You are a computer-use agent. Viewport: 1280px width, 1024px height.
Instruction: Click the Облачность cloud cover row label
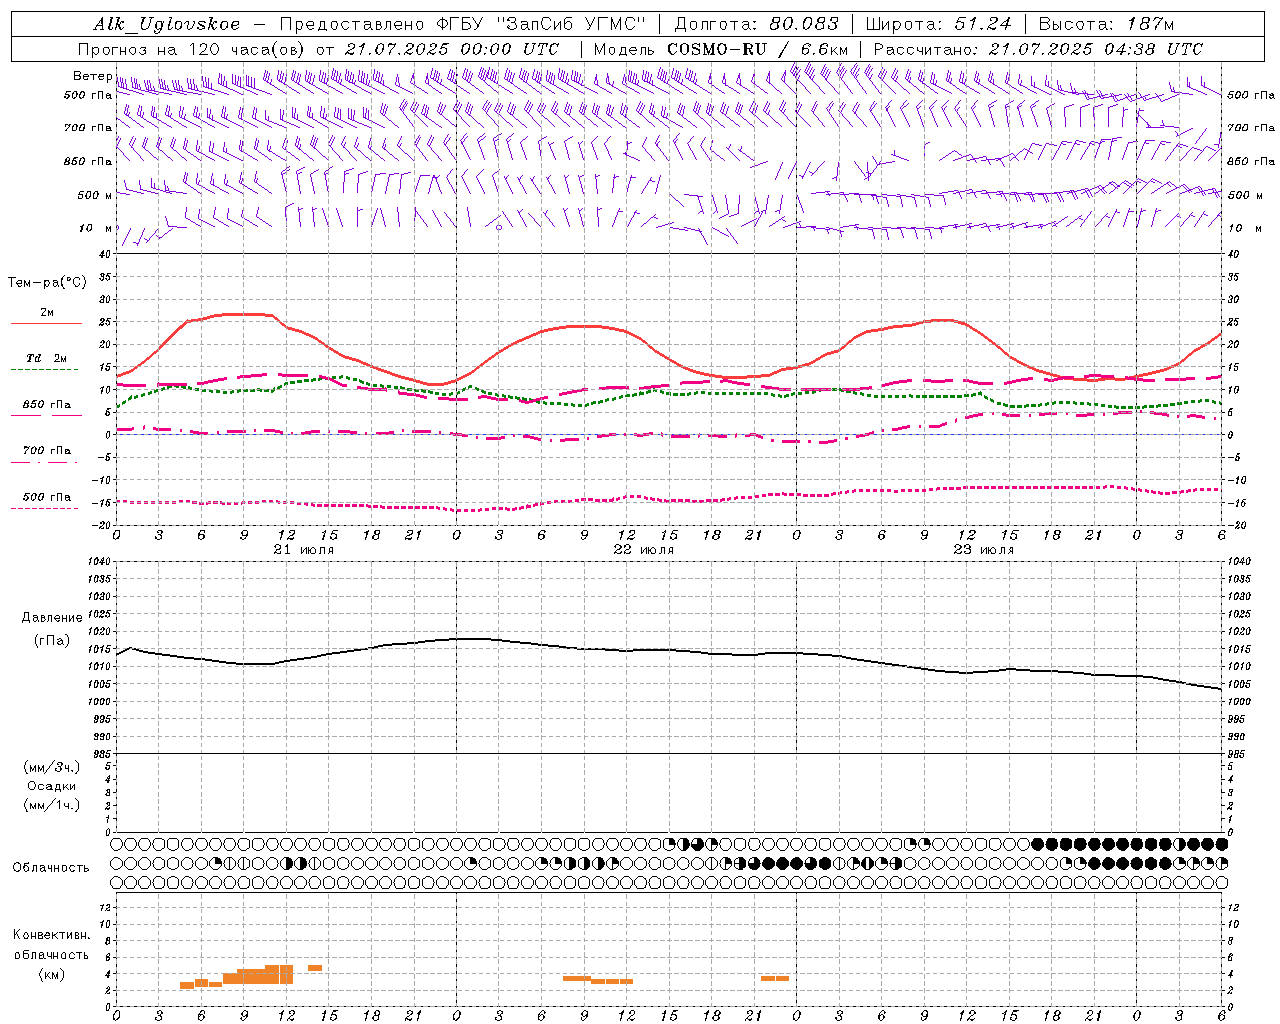51,867
